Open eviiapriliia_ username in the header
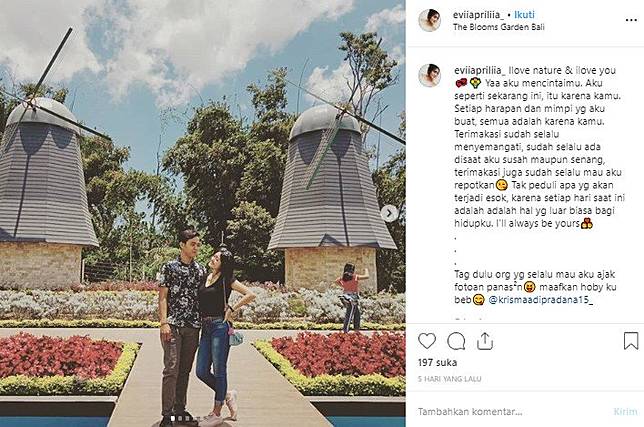This screenshot has width=644, height=427. 478,15
